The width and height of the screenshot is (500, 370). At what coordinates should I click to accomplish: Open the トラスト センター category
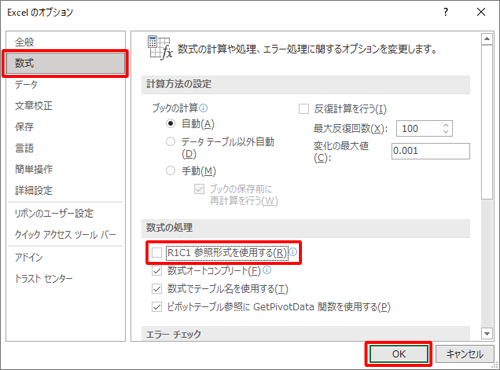pyautogui.click(x=65, y=278)
